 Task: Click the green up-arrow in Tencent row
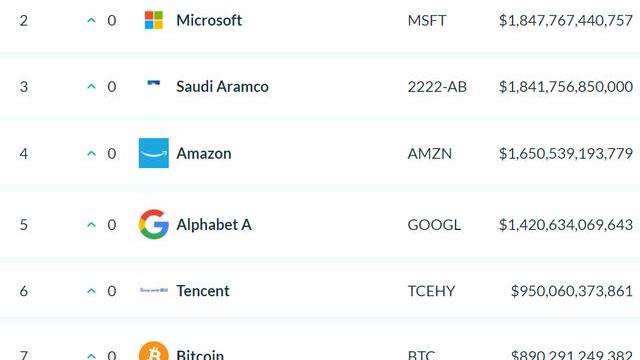point(91,291)
